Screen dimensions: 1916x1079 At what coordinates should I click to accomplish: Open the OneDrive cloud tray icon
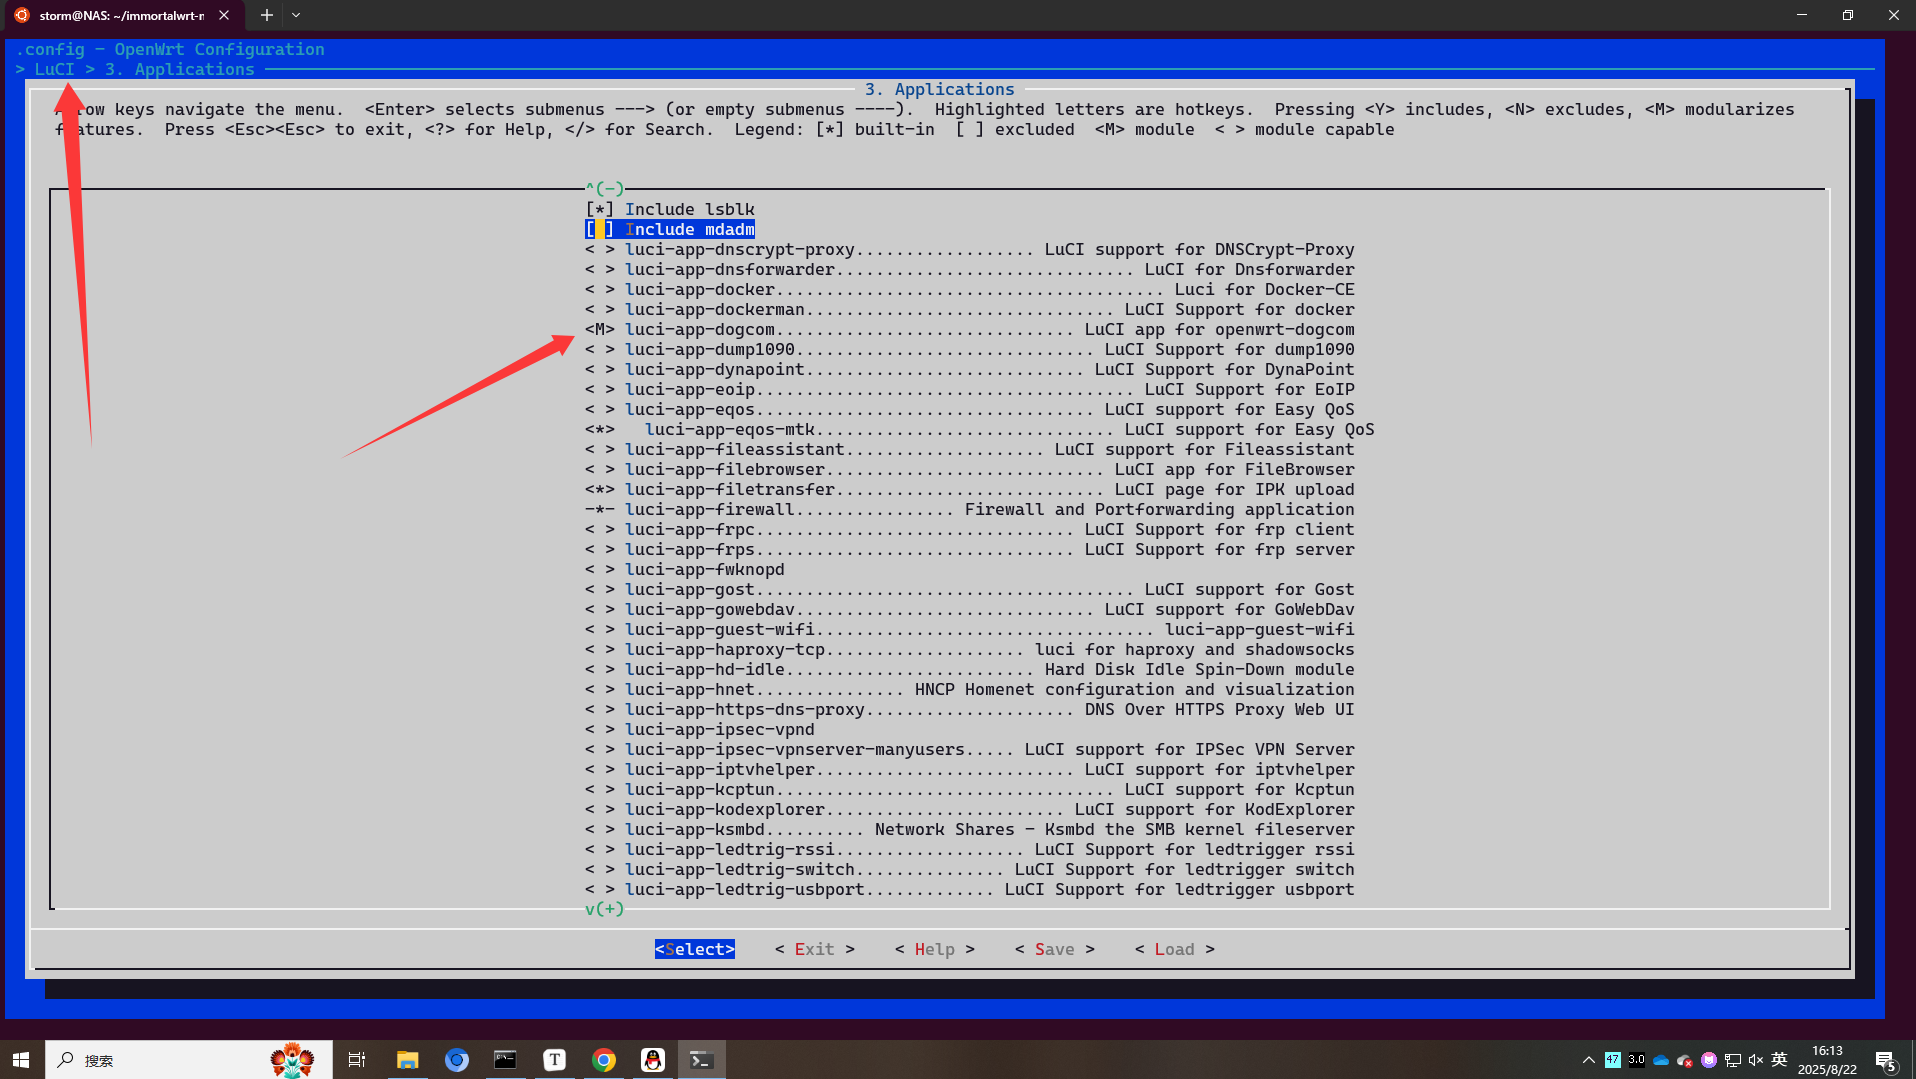(1661, 1060)
